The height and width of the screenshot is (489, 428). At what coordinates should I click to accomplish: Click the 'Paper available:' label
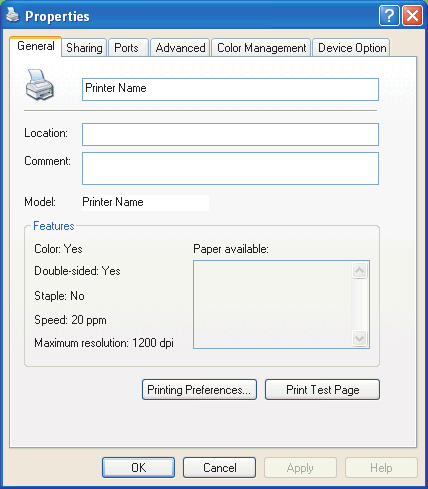coord(231,249)
